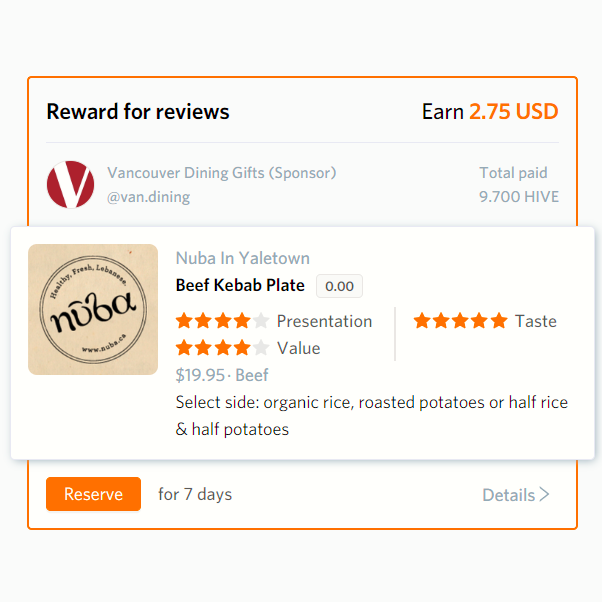Open the Nuba In Yaletown link

(x=243, y=258)
